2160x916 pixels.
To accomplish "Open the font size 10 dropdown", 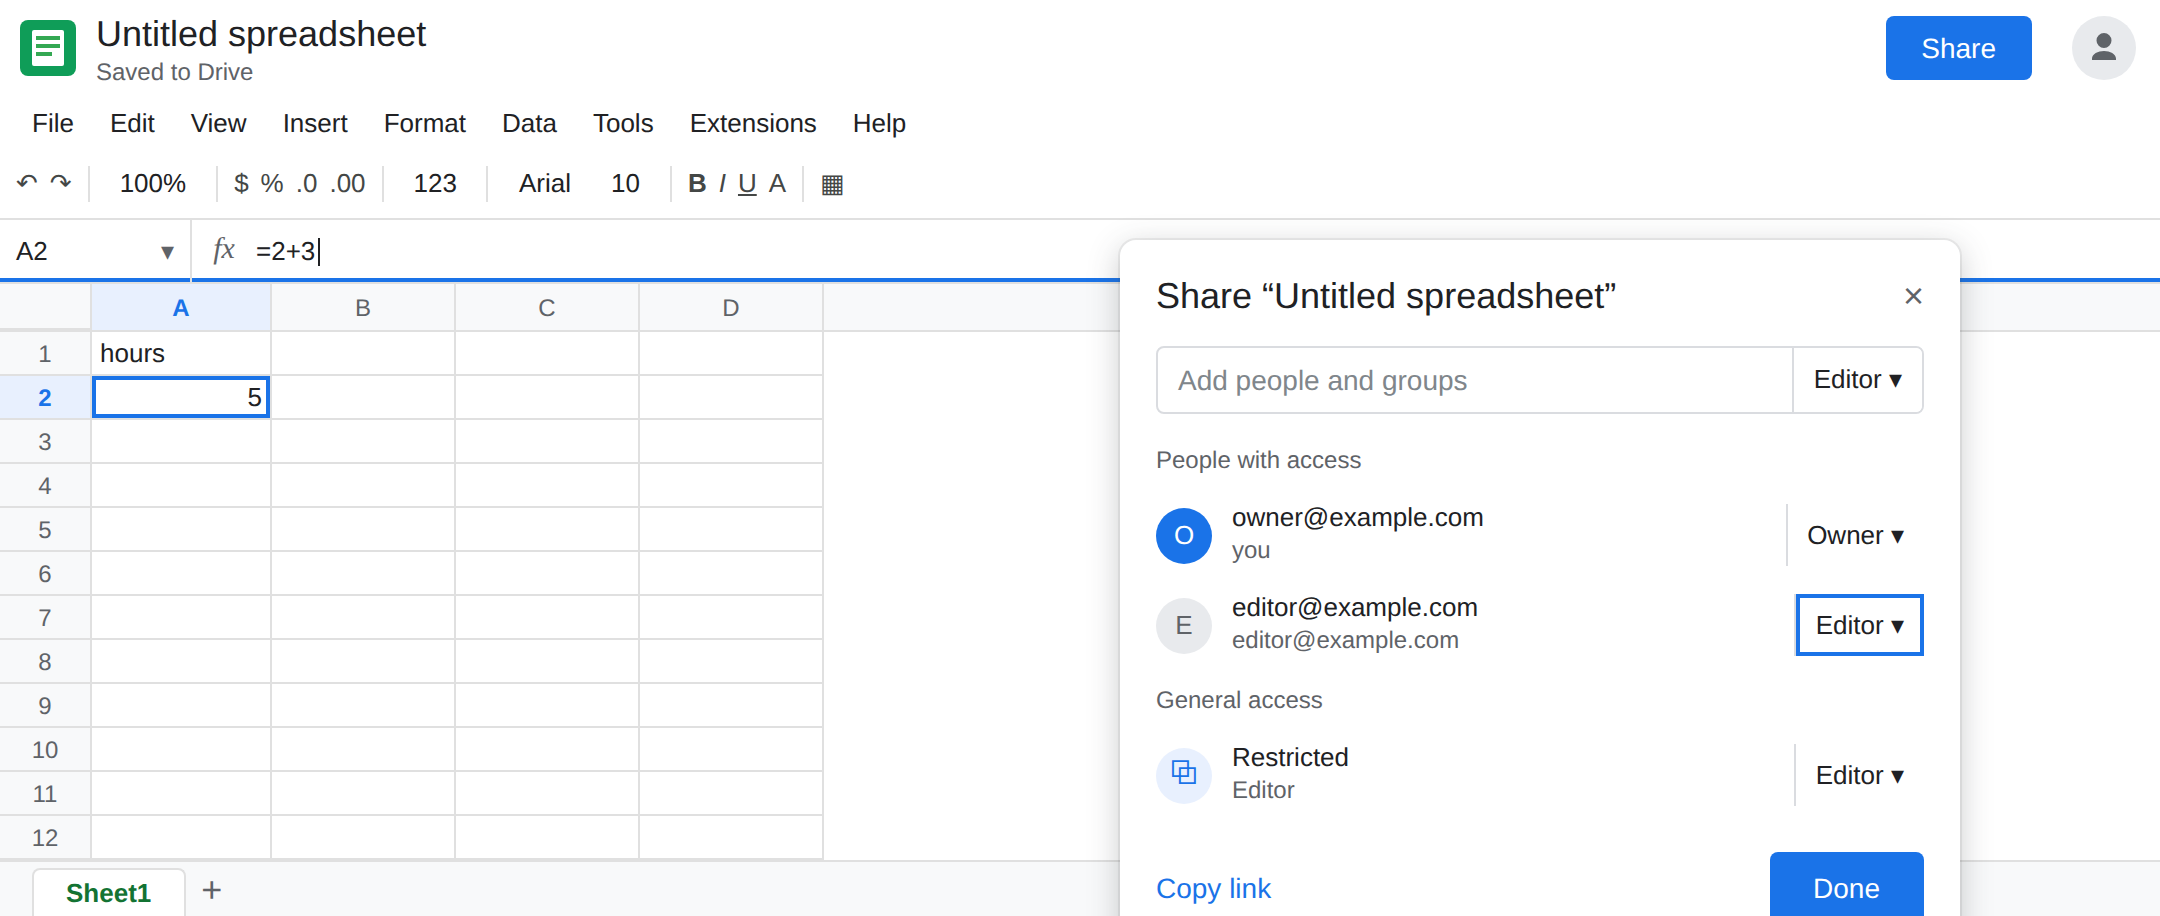I will point(625,183).
